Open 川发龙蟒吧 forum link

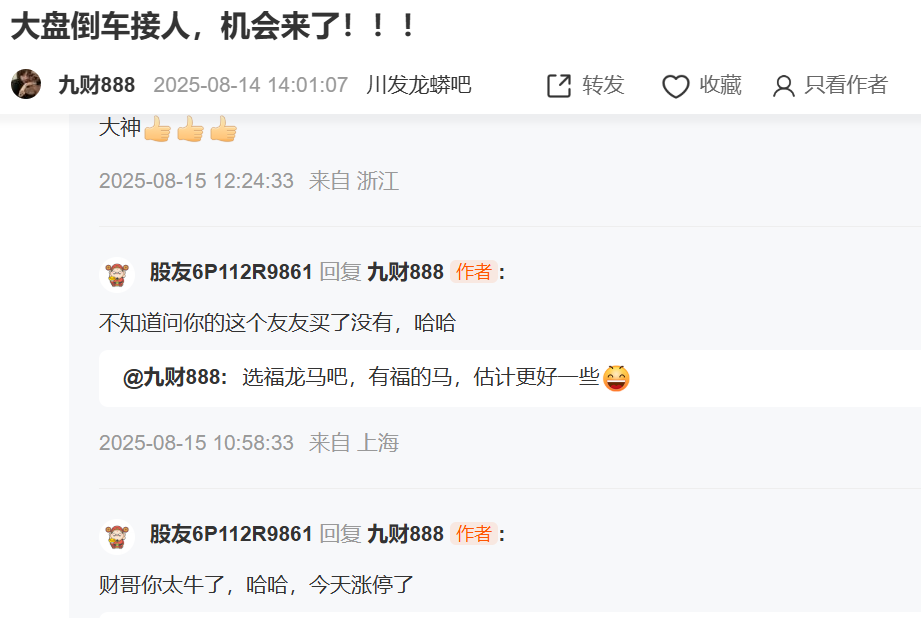coord(419,85)
